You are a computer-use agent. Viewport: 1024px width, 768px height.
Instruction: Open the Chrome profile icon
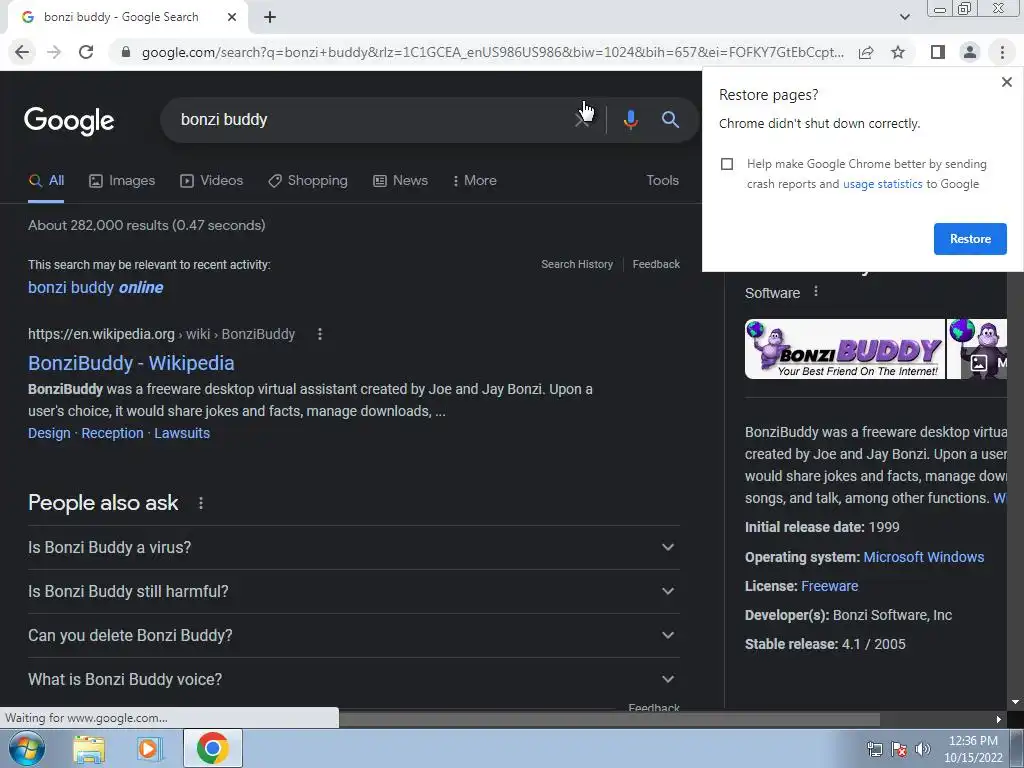(970, 52)
